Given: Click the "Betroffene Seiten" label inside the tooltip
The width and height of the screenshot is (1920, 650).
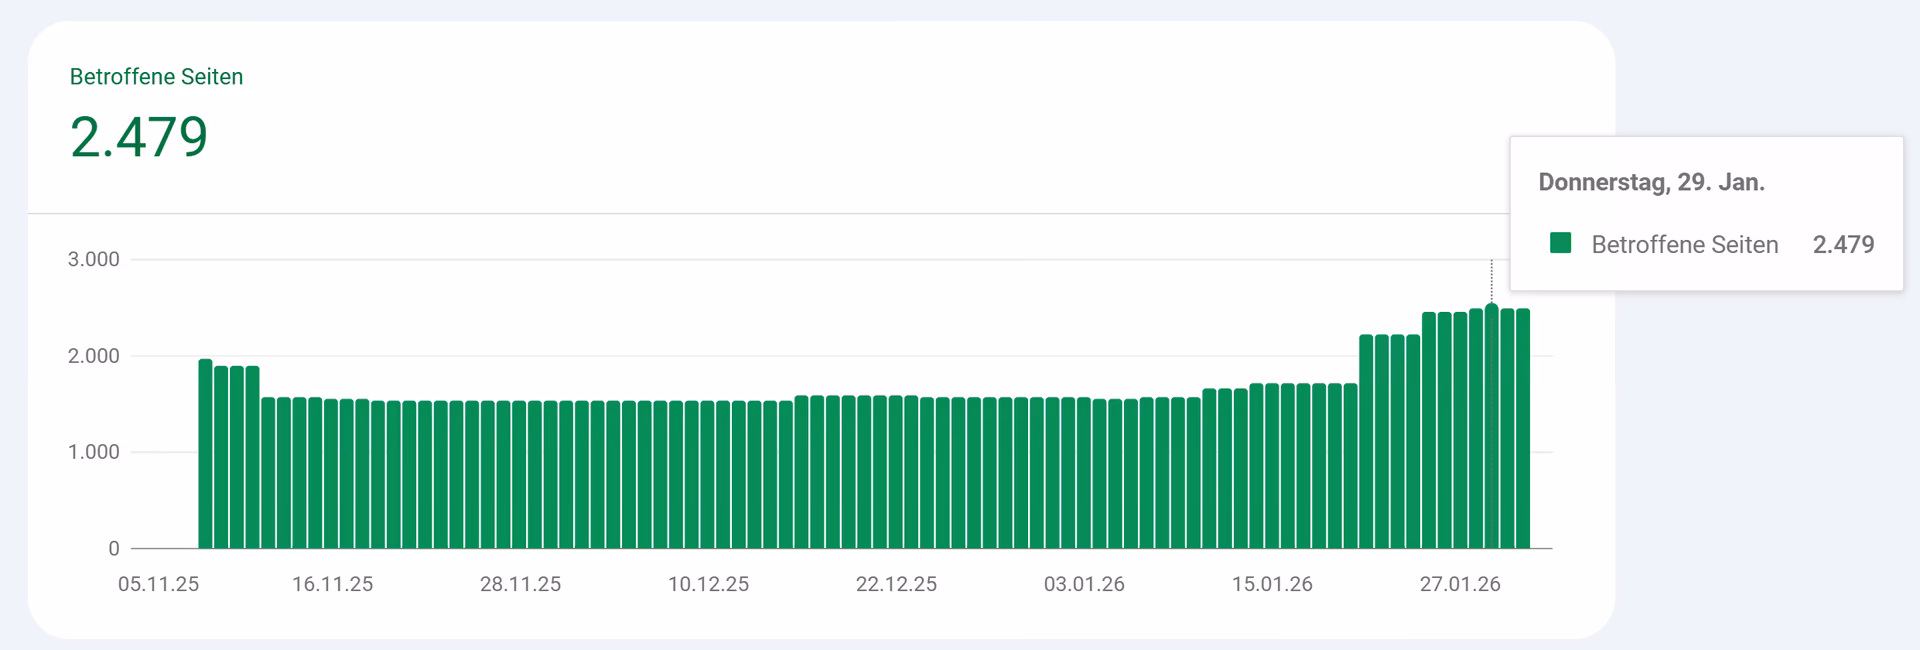Looking at the screenshot, I should [1684, 245].
